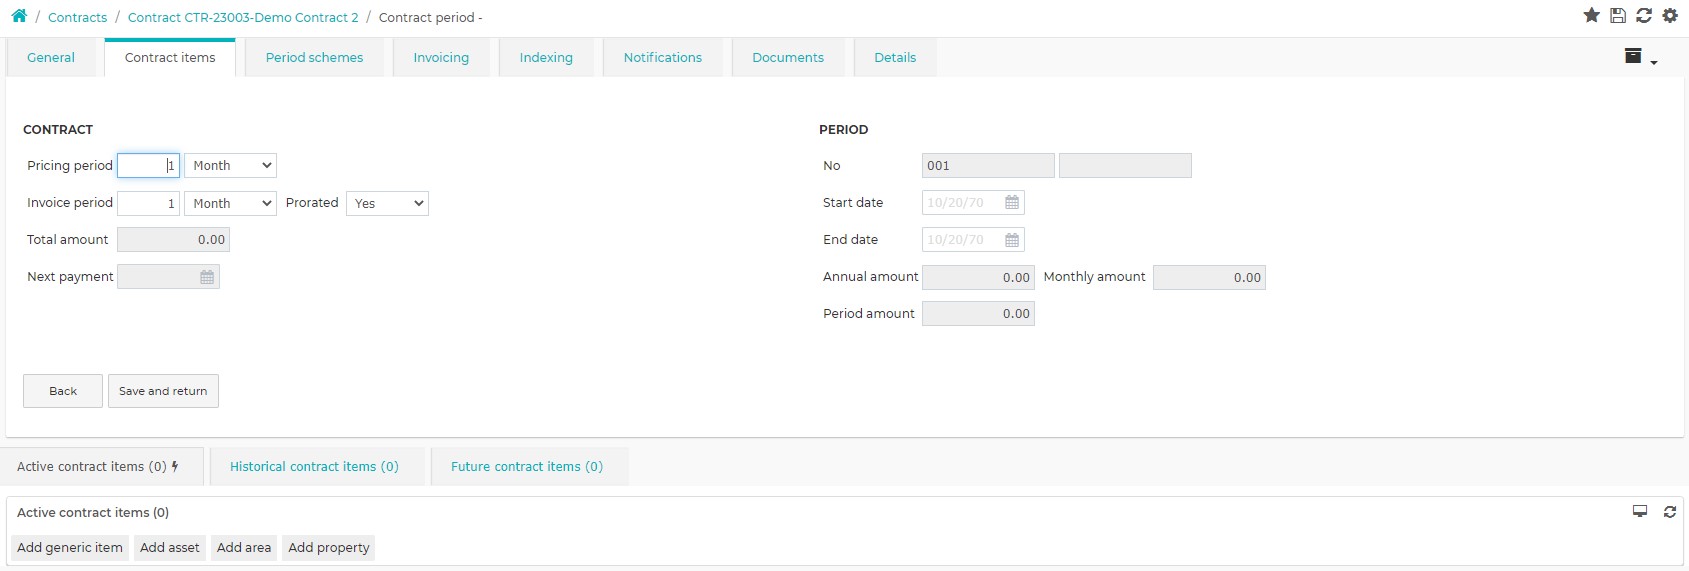Screen dimensions: 1689x571
Task: Open the Pricing period unit Month dropdown
Action: [230, 166]
